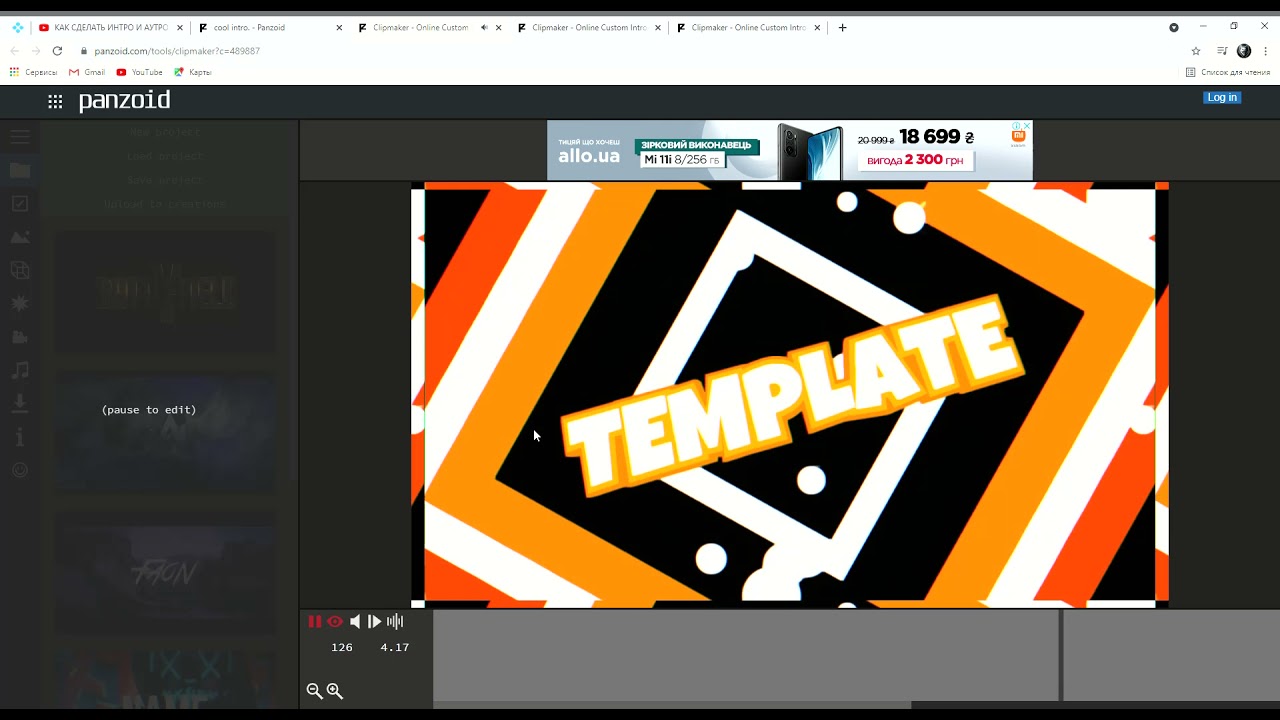This screenshot has height=720, width=1280.
Task: Open the download render panel icon
Action: click(20, 402)
